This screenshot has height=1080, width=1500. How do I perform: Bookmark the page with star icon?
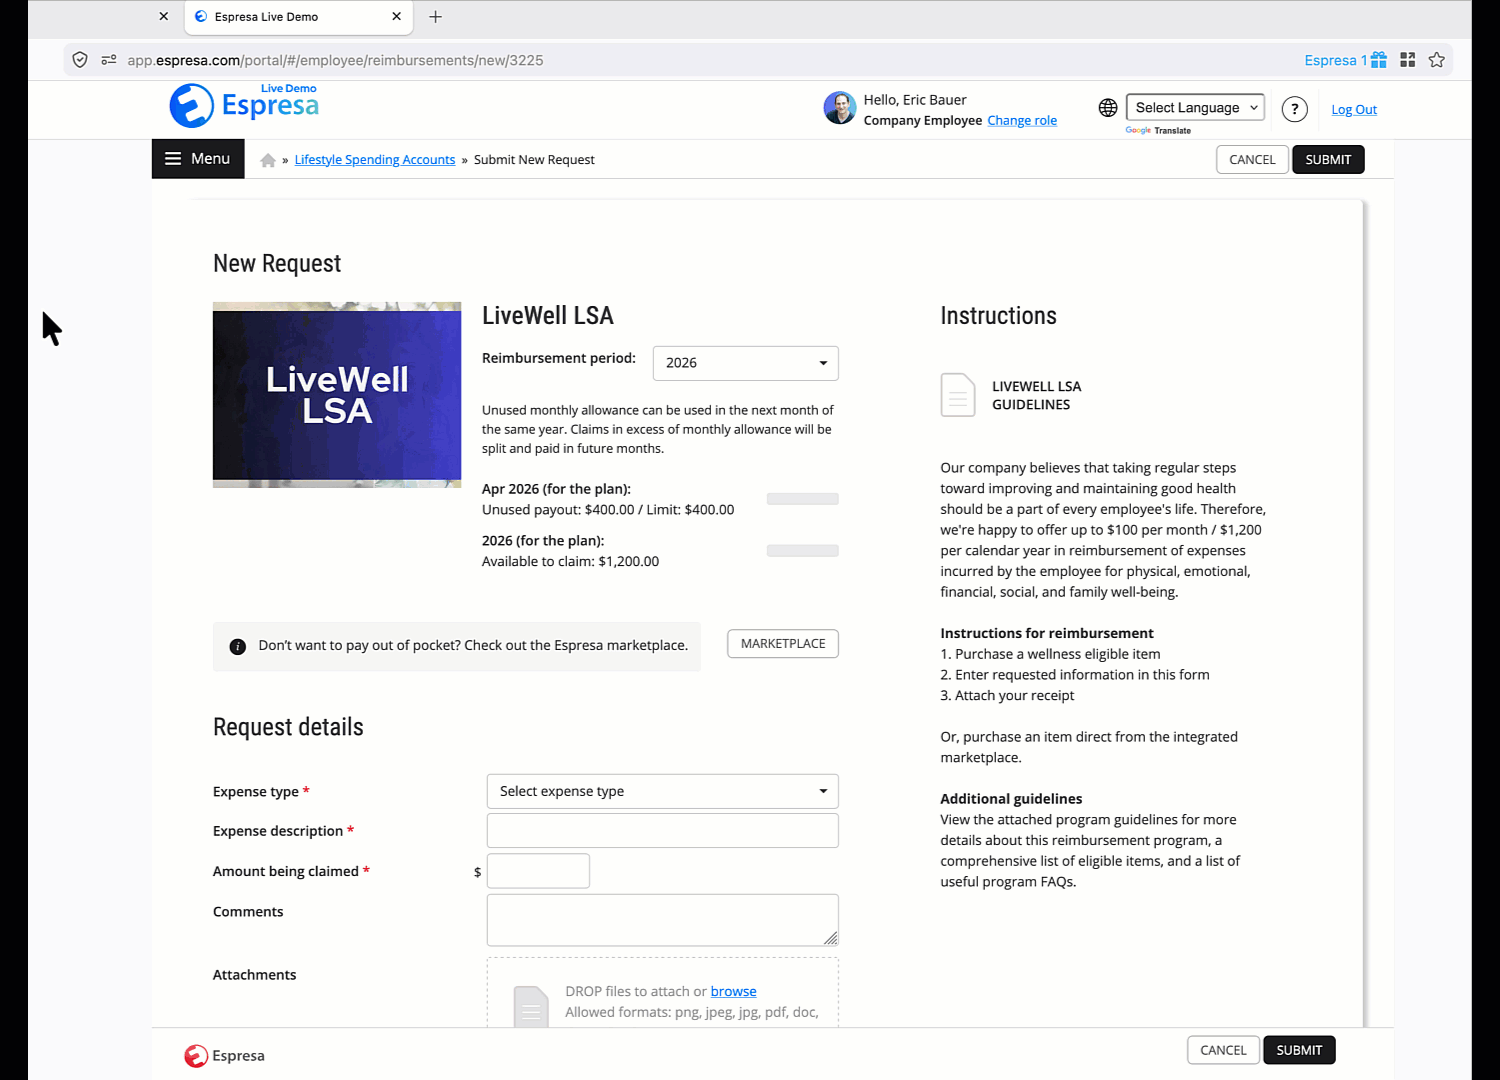[x=1437, y=60]
